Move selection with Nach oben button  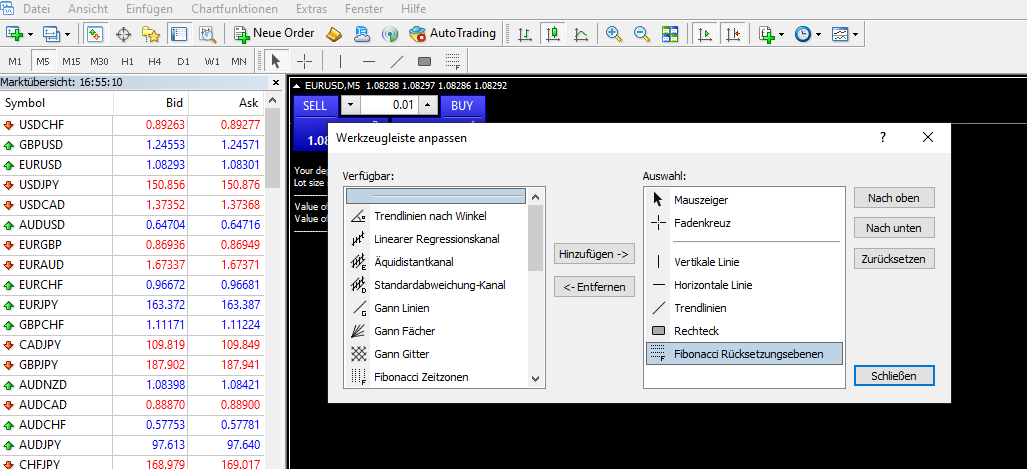pos(894,198)
